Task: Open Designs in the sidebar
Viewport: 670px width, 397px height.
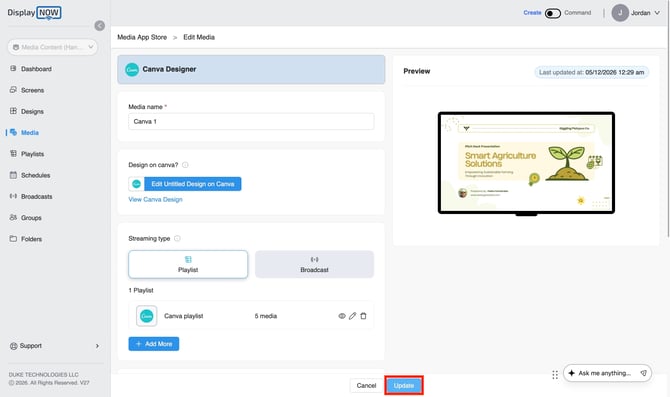Action: 32,112
